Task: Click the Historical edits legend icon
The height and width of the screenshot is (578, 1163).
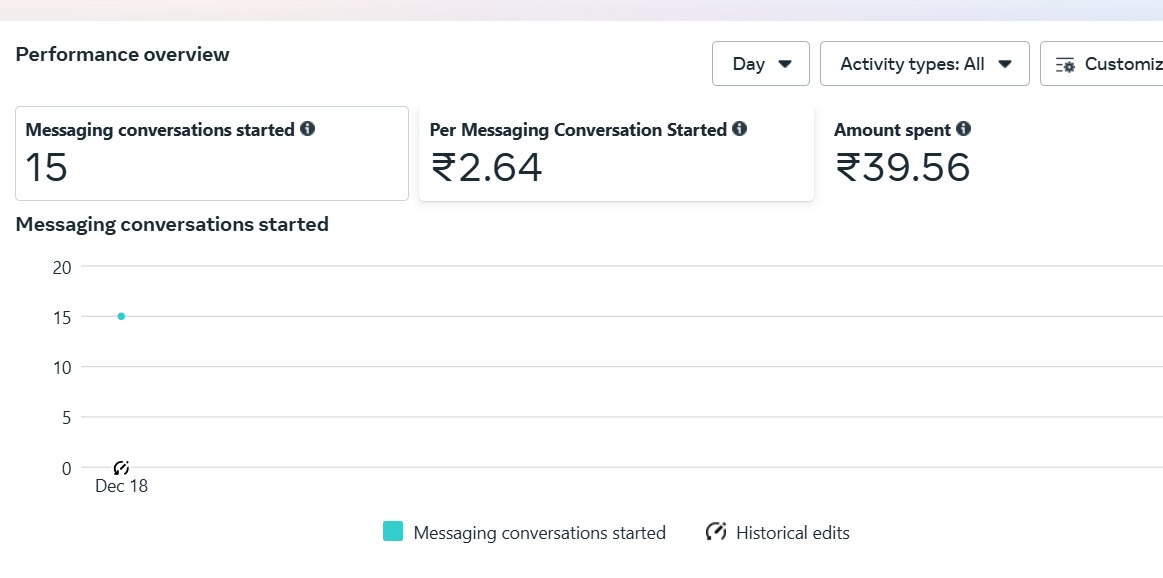Action: 716,531
